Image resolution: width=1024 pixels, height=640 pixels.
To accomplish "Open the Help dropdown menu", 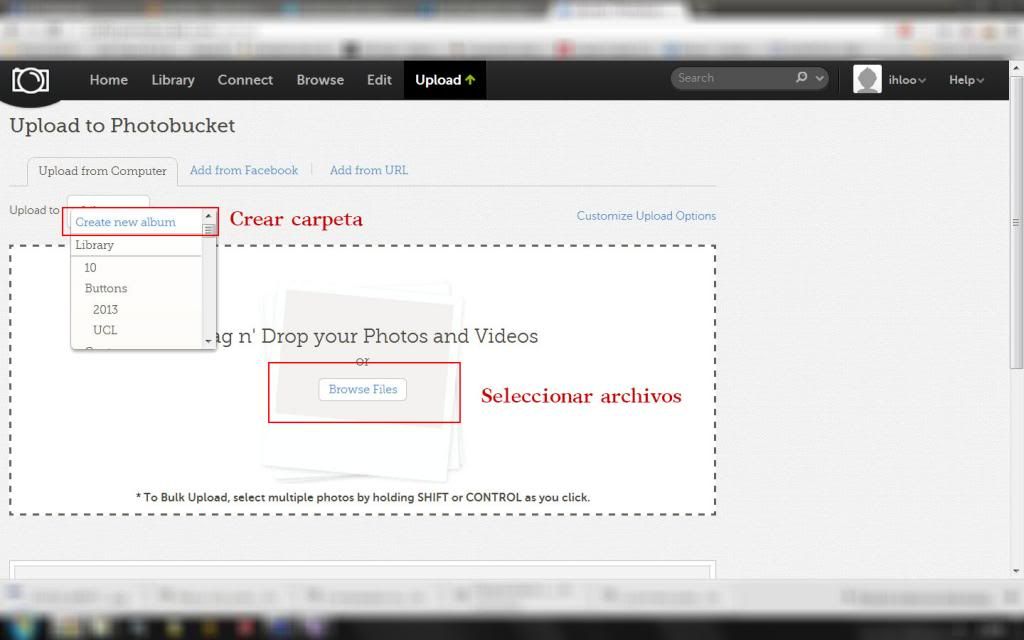I will click(x=966, y=80).
